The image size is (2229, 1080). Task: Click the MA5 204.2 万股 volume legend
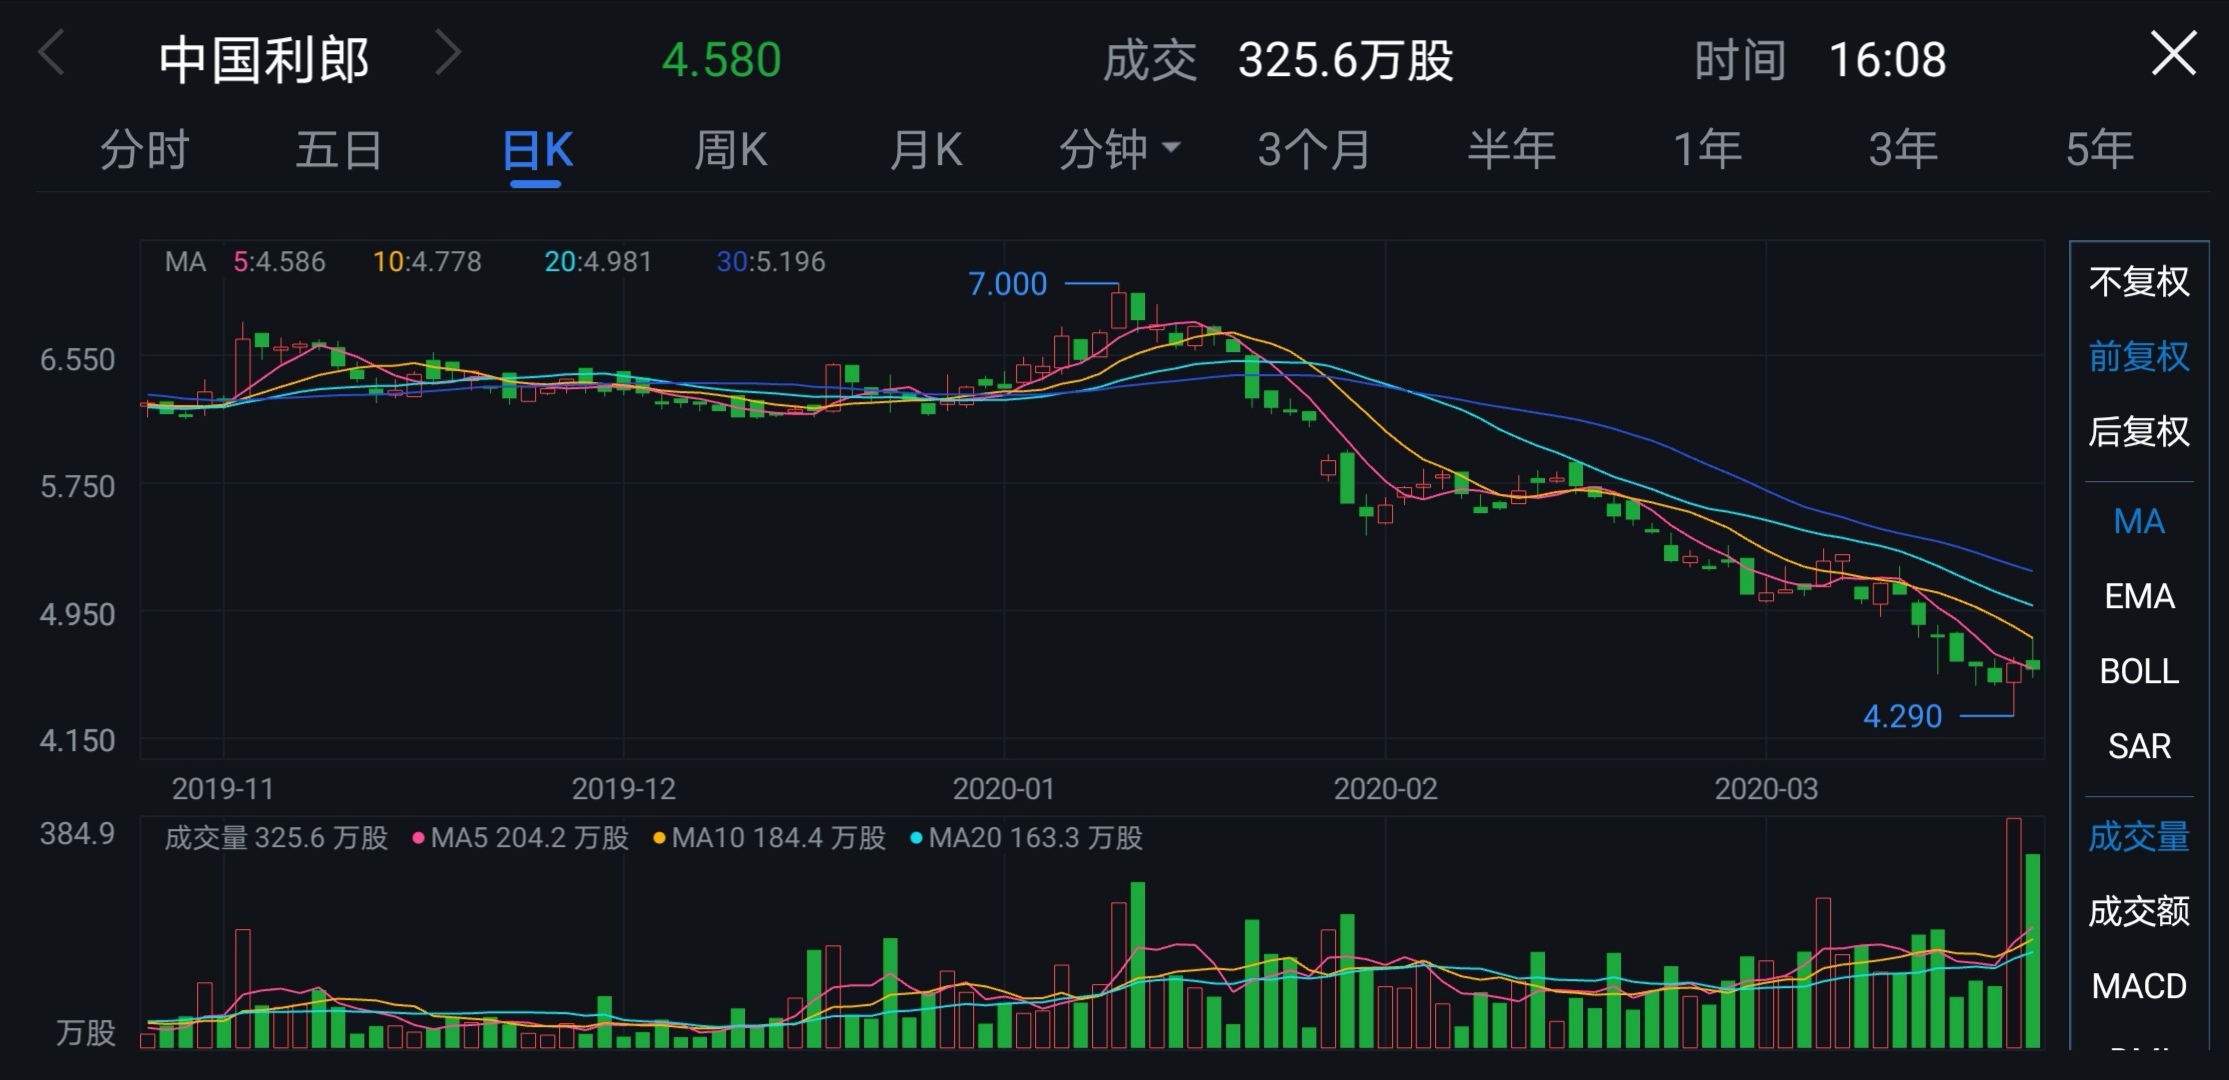(x=521, y=838)
